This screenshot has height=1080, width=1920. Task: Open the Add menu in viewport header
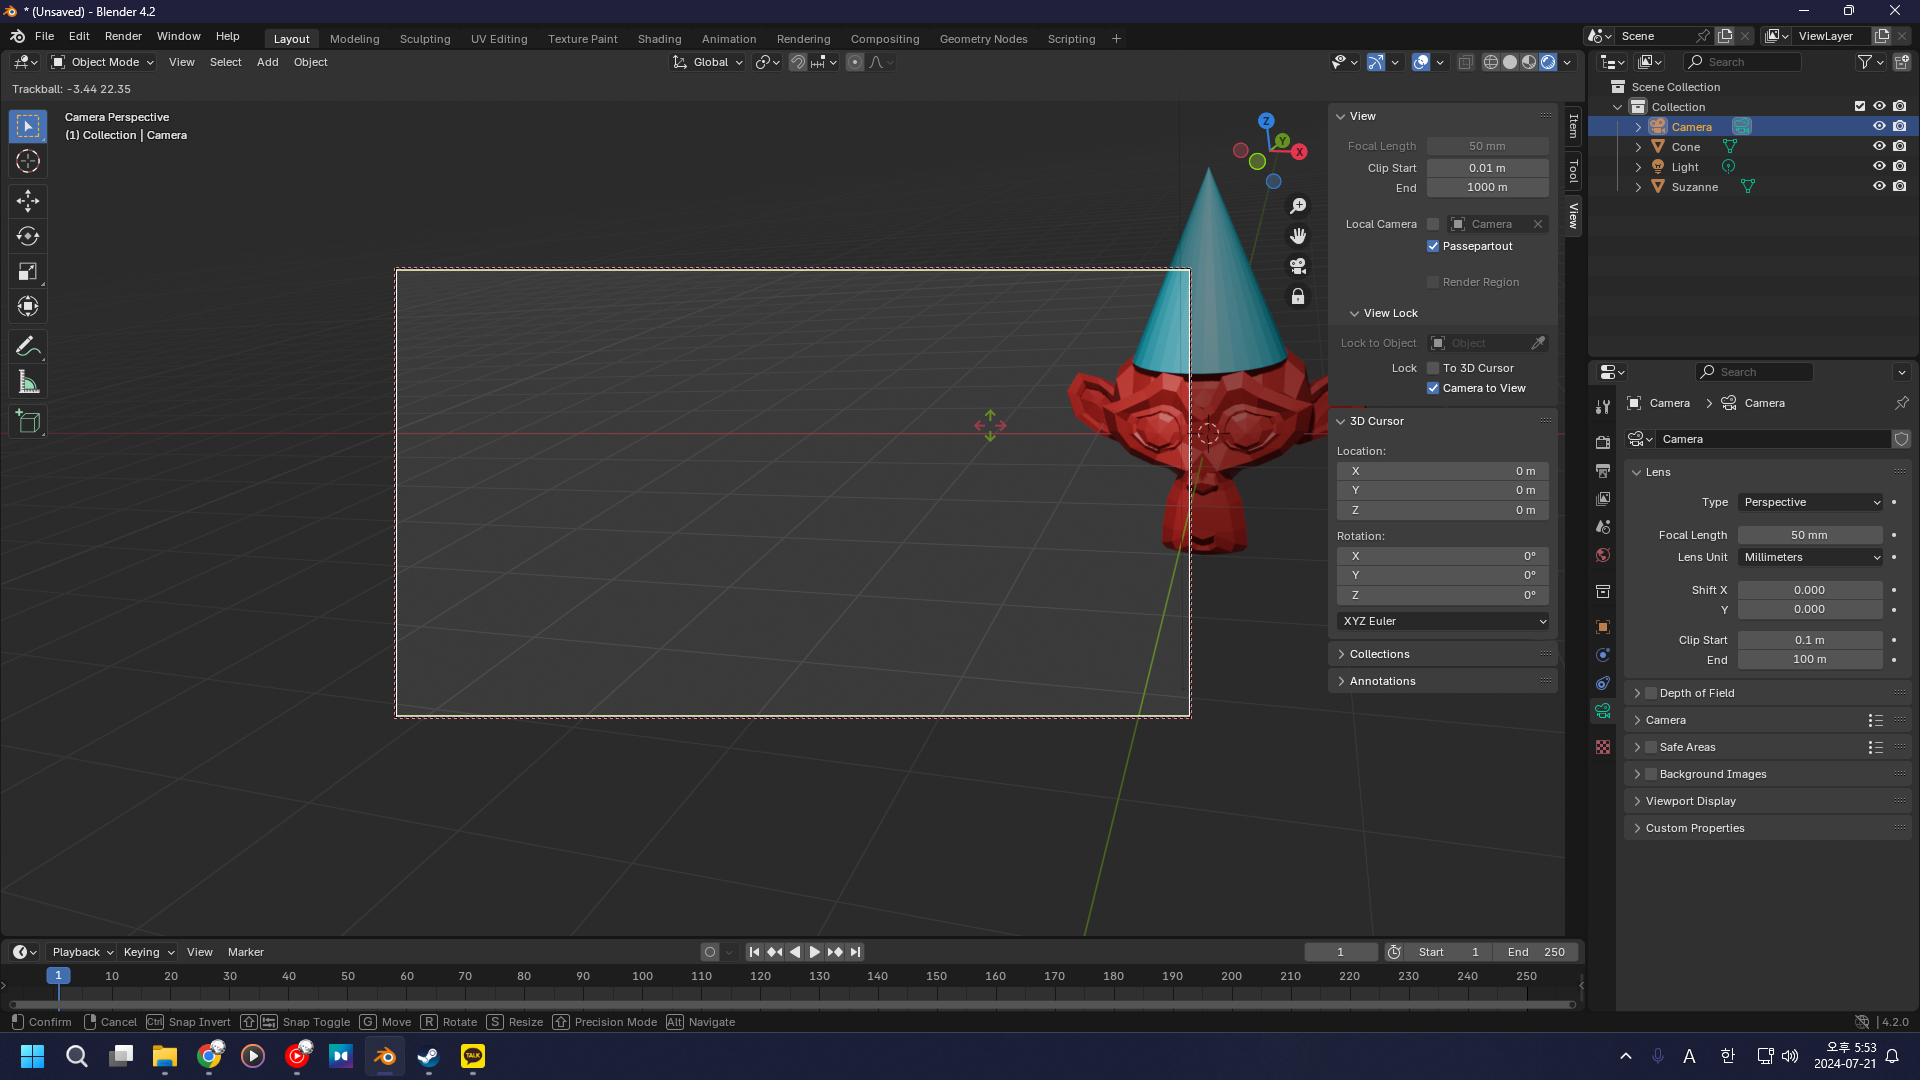(x=267, y=62)
